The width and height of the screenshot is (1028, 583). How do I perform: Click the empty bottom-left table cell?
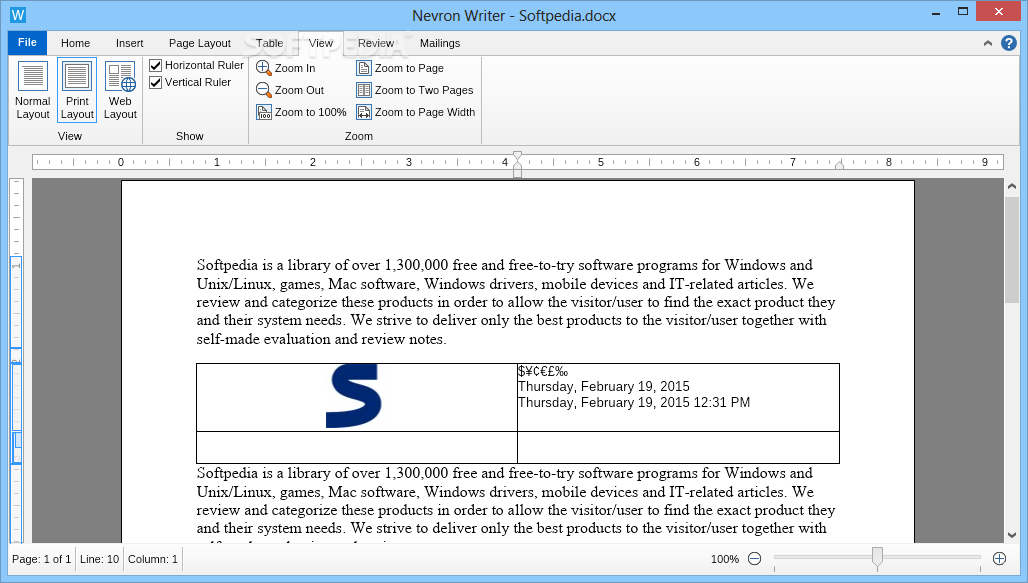pyautogui.click(x=357, y=447)
